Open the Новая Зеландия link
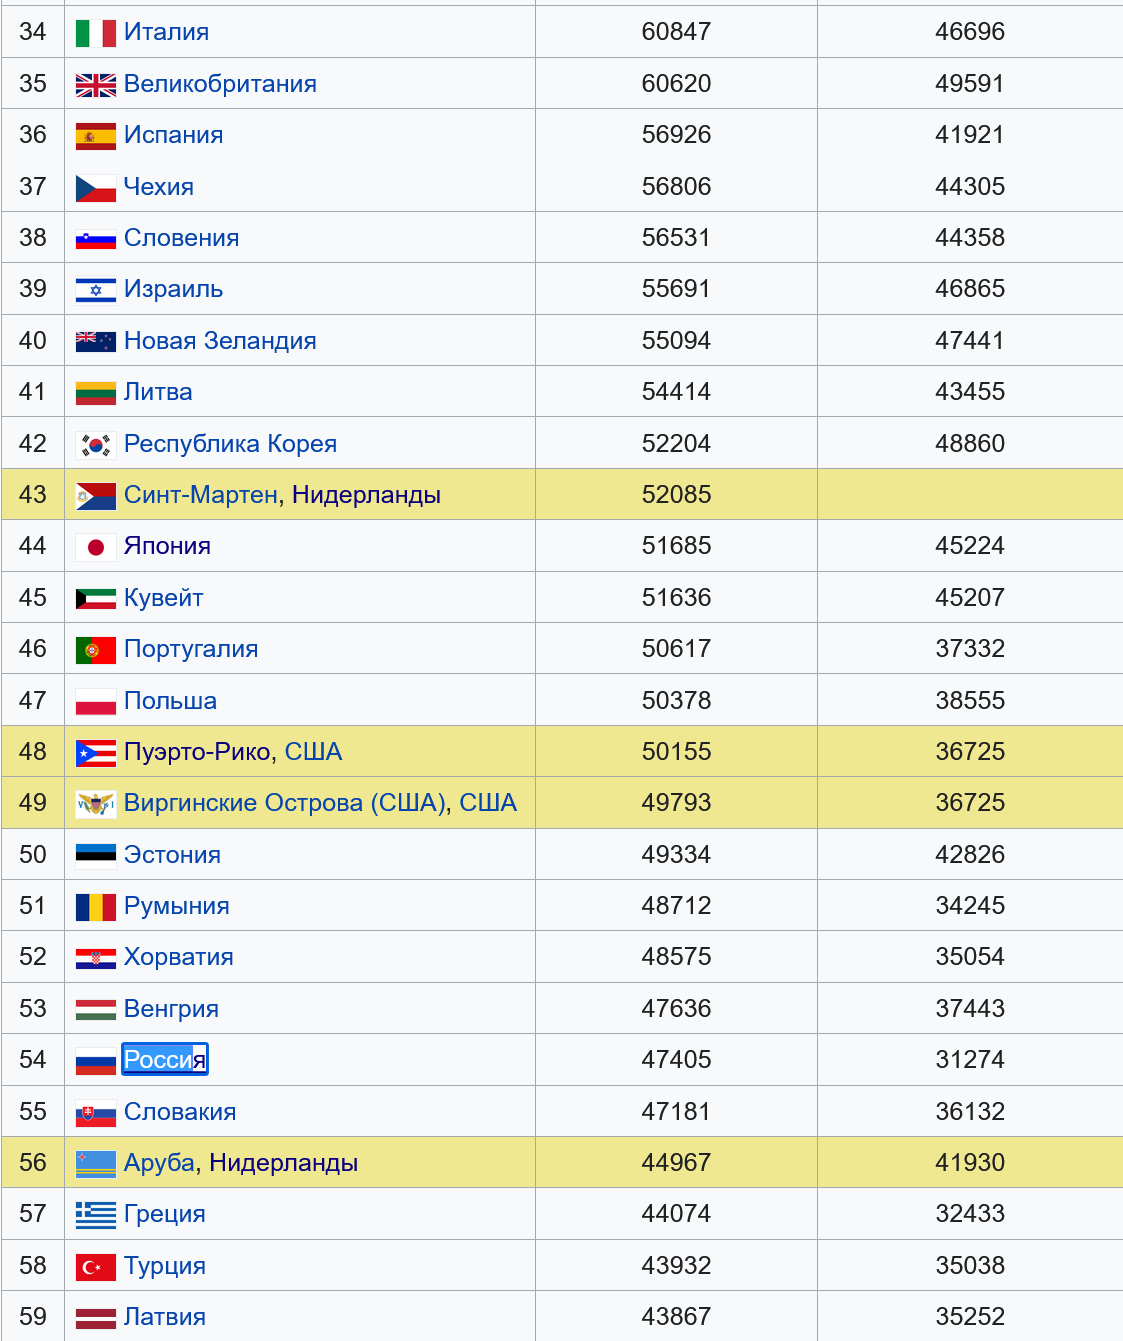The height and width of the screenshot is (1341, 1123). pyautogui.click(x=220, y=341)
